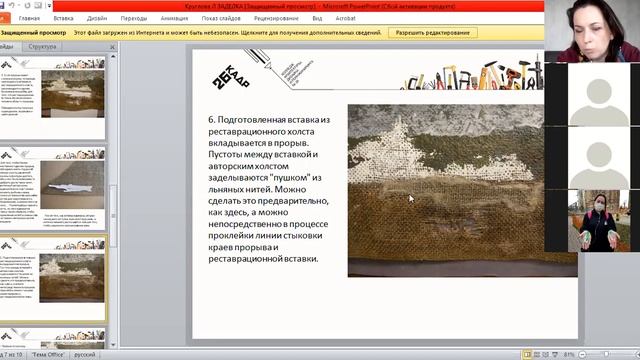Switch to Reading view icon in status bar
Image resolution: width=640 pixels, height=360 pixels.
546,354
